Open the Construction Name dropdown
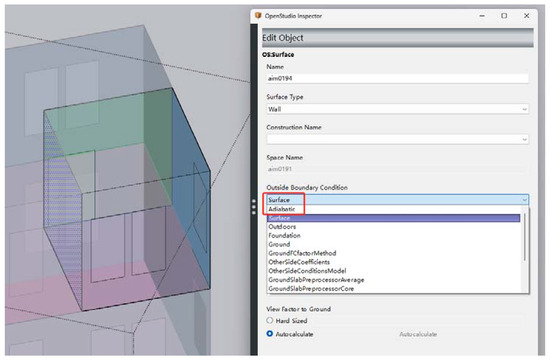550x361 pixels. tap(397, 139)
